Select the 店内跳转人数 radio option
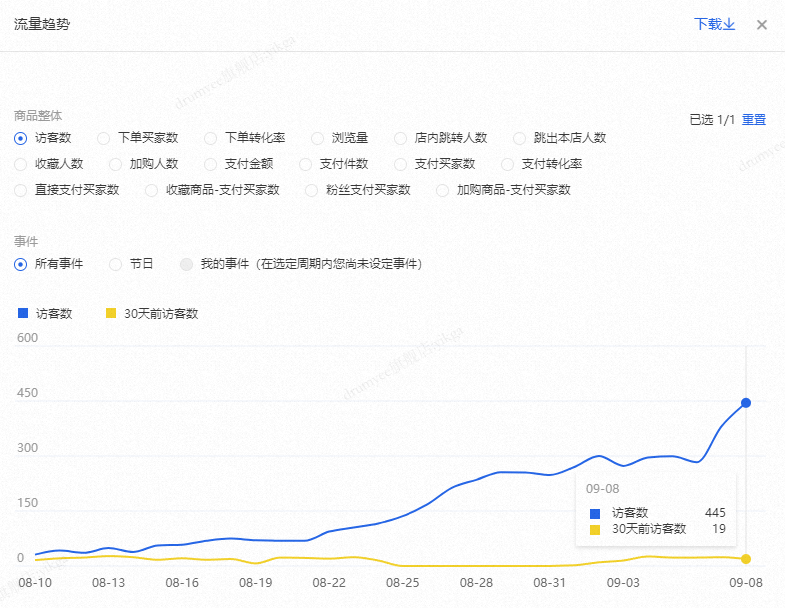This screenshot has width=785, height=608. [x=401, y=138]
